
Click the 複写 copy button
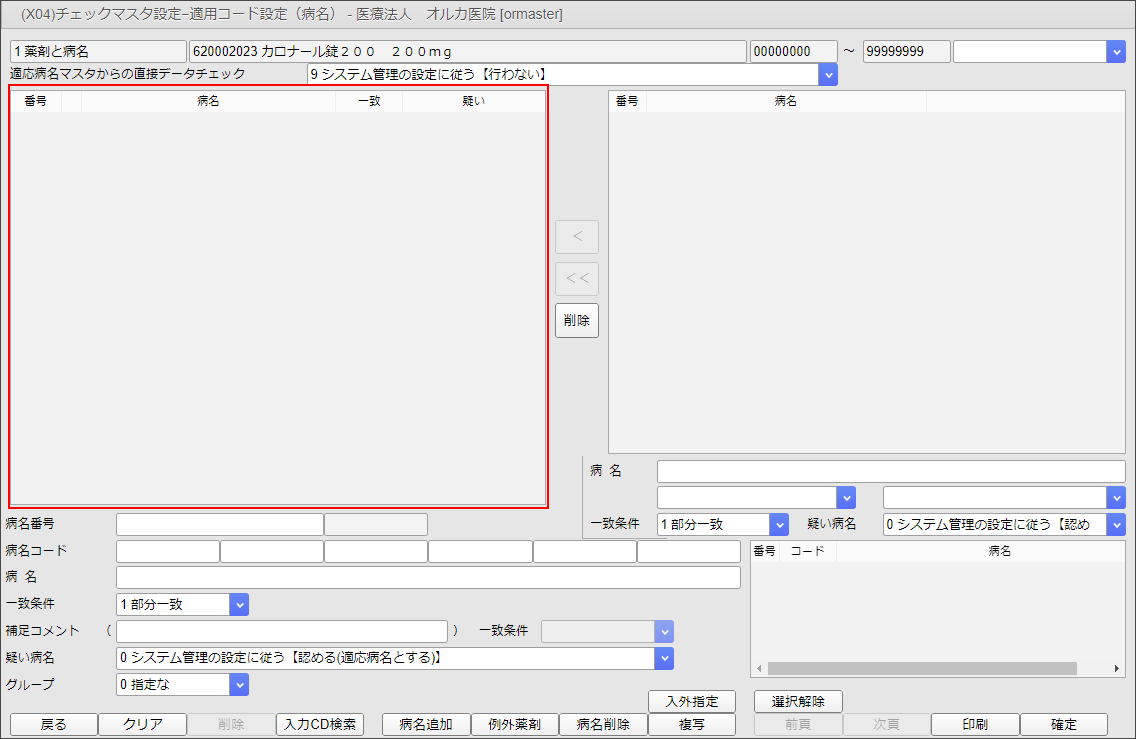click(693, 724)
